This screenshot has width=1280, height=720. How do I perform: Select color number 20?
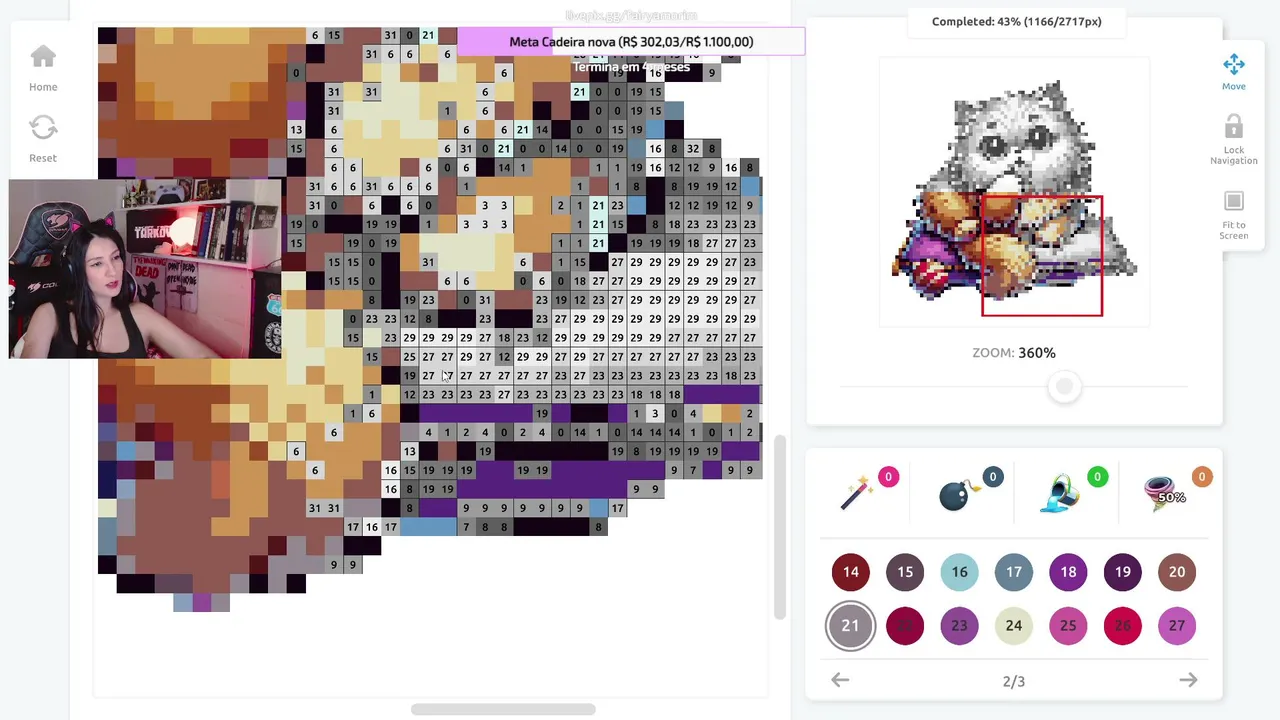[x=1177, y=572]
